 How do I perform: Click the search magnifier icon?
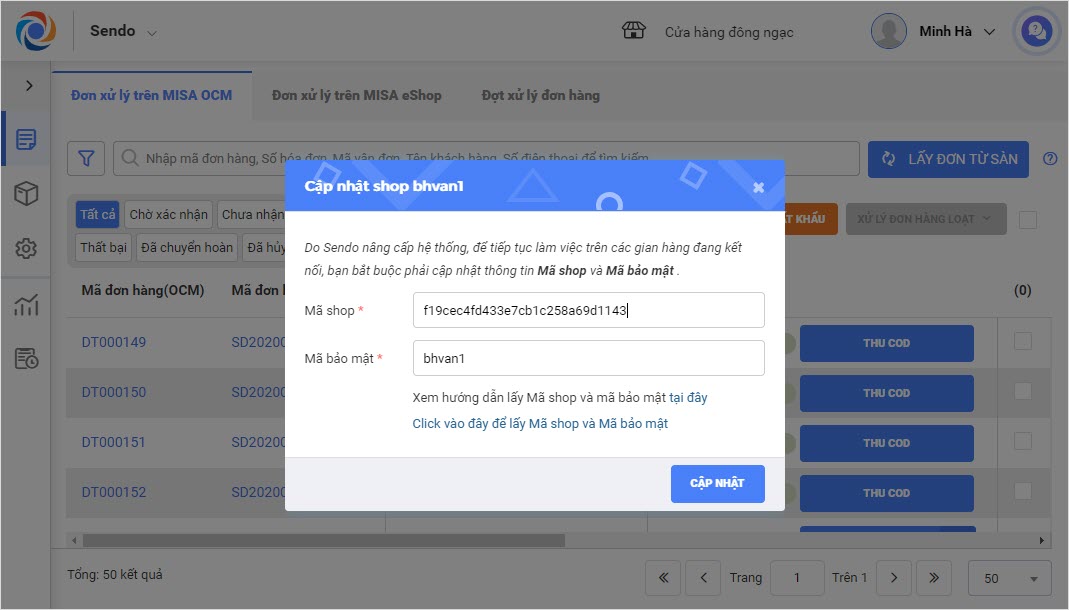[x=130, y=158]
